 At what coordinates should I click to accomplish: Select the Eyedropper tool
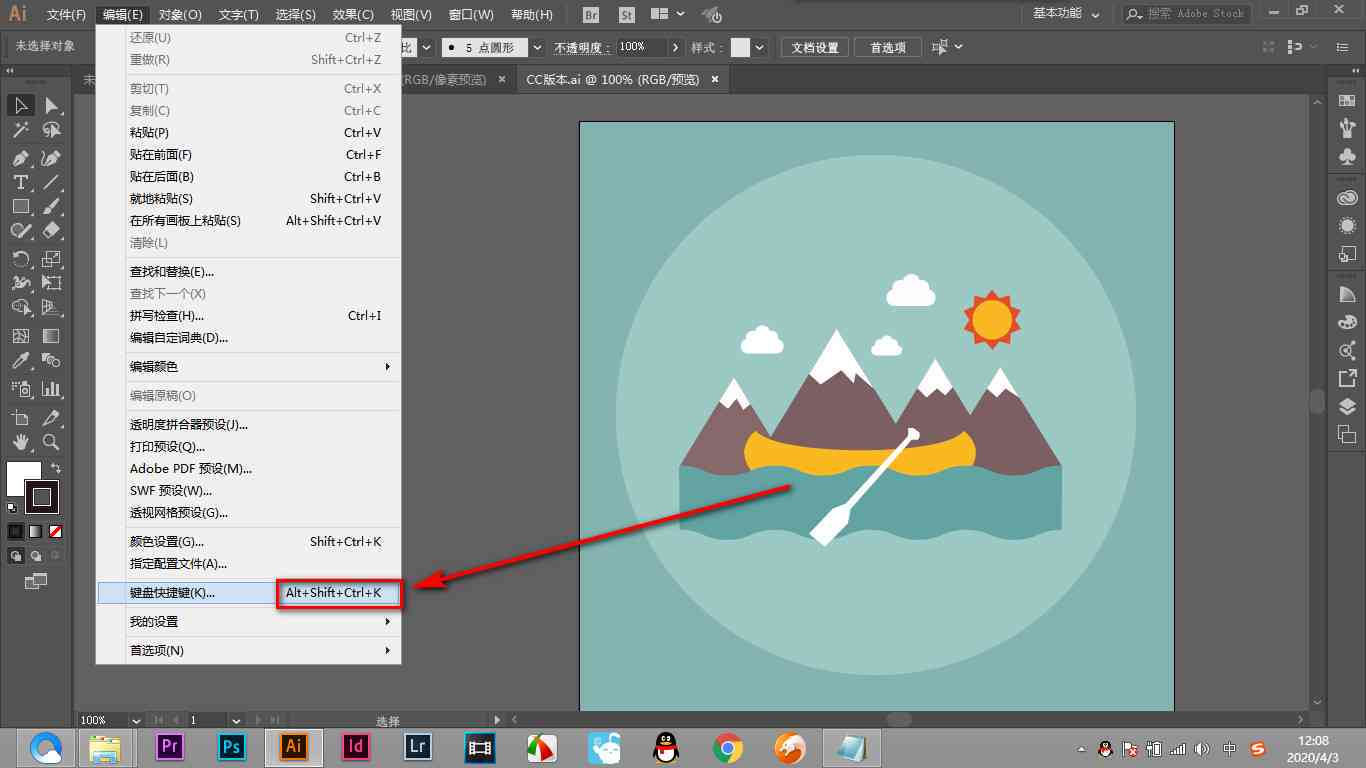click(20, 360)
